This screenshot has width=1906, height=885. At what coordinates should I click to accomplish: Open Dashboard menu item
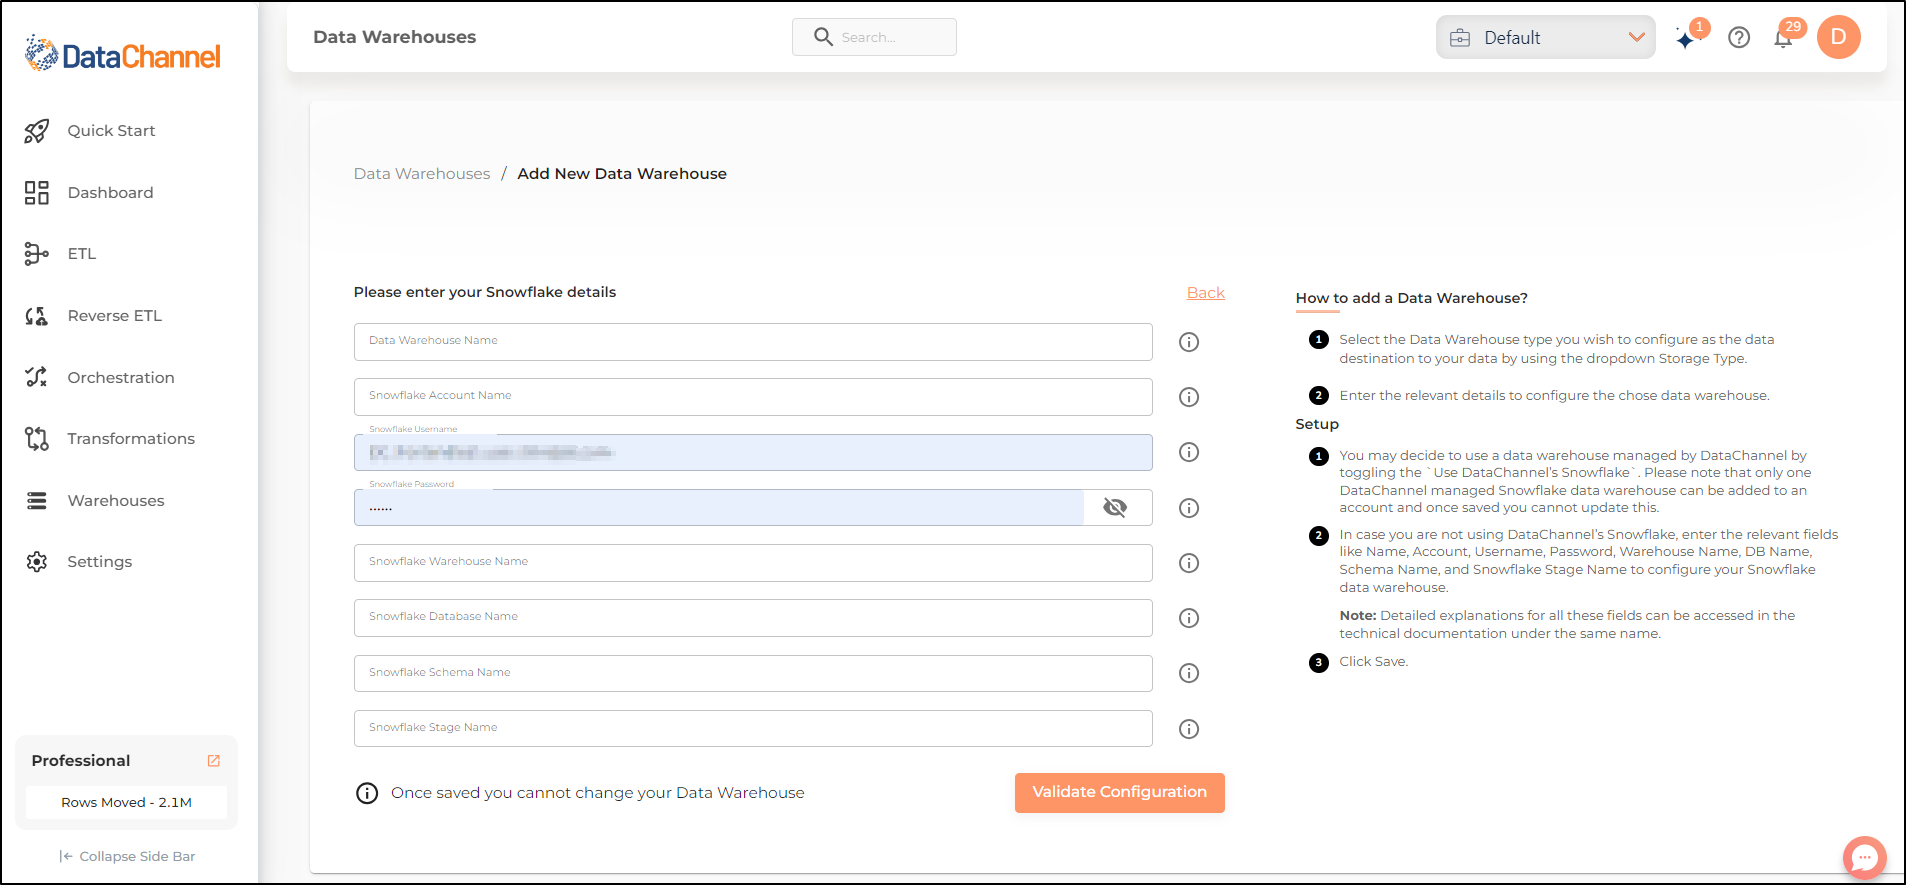[110, 193]
